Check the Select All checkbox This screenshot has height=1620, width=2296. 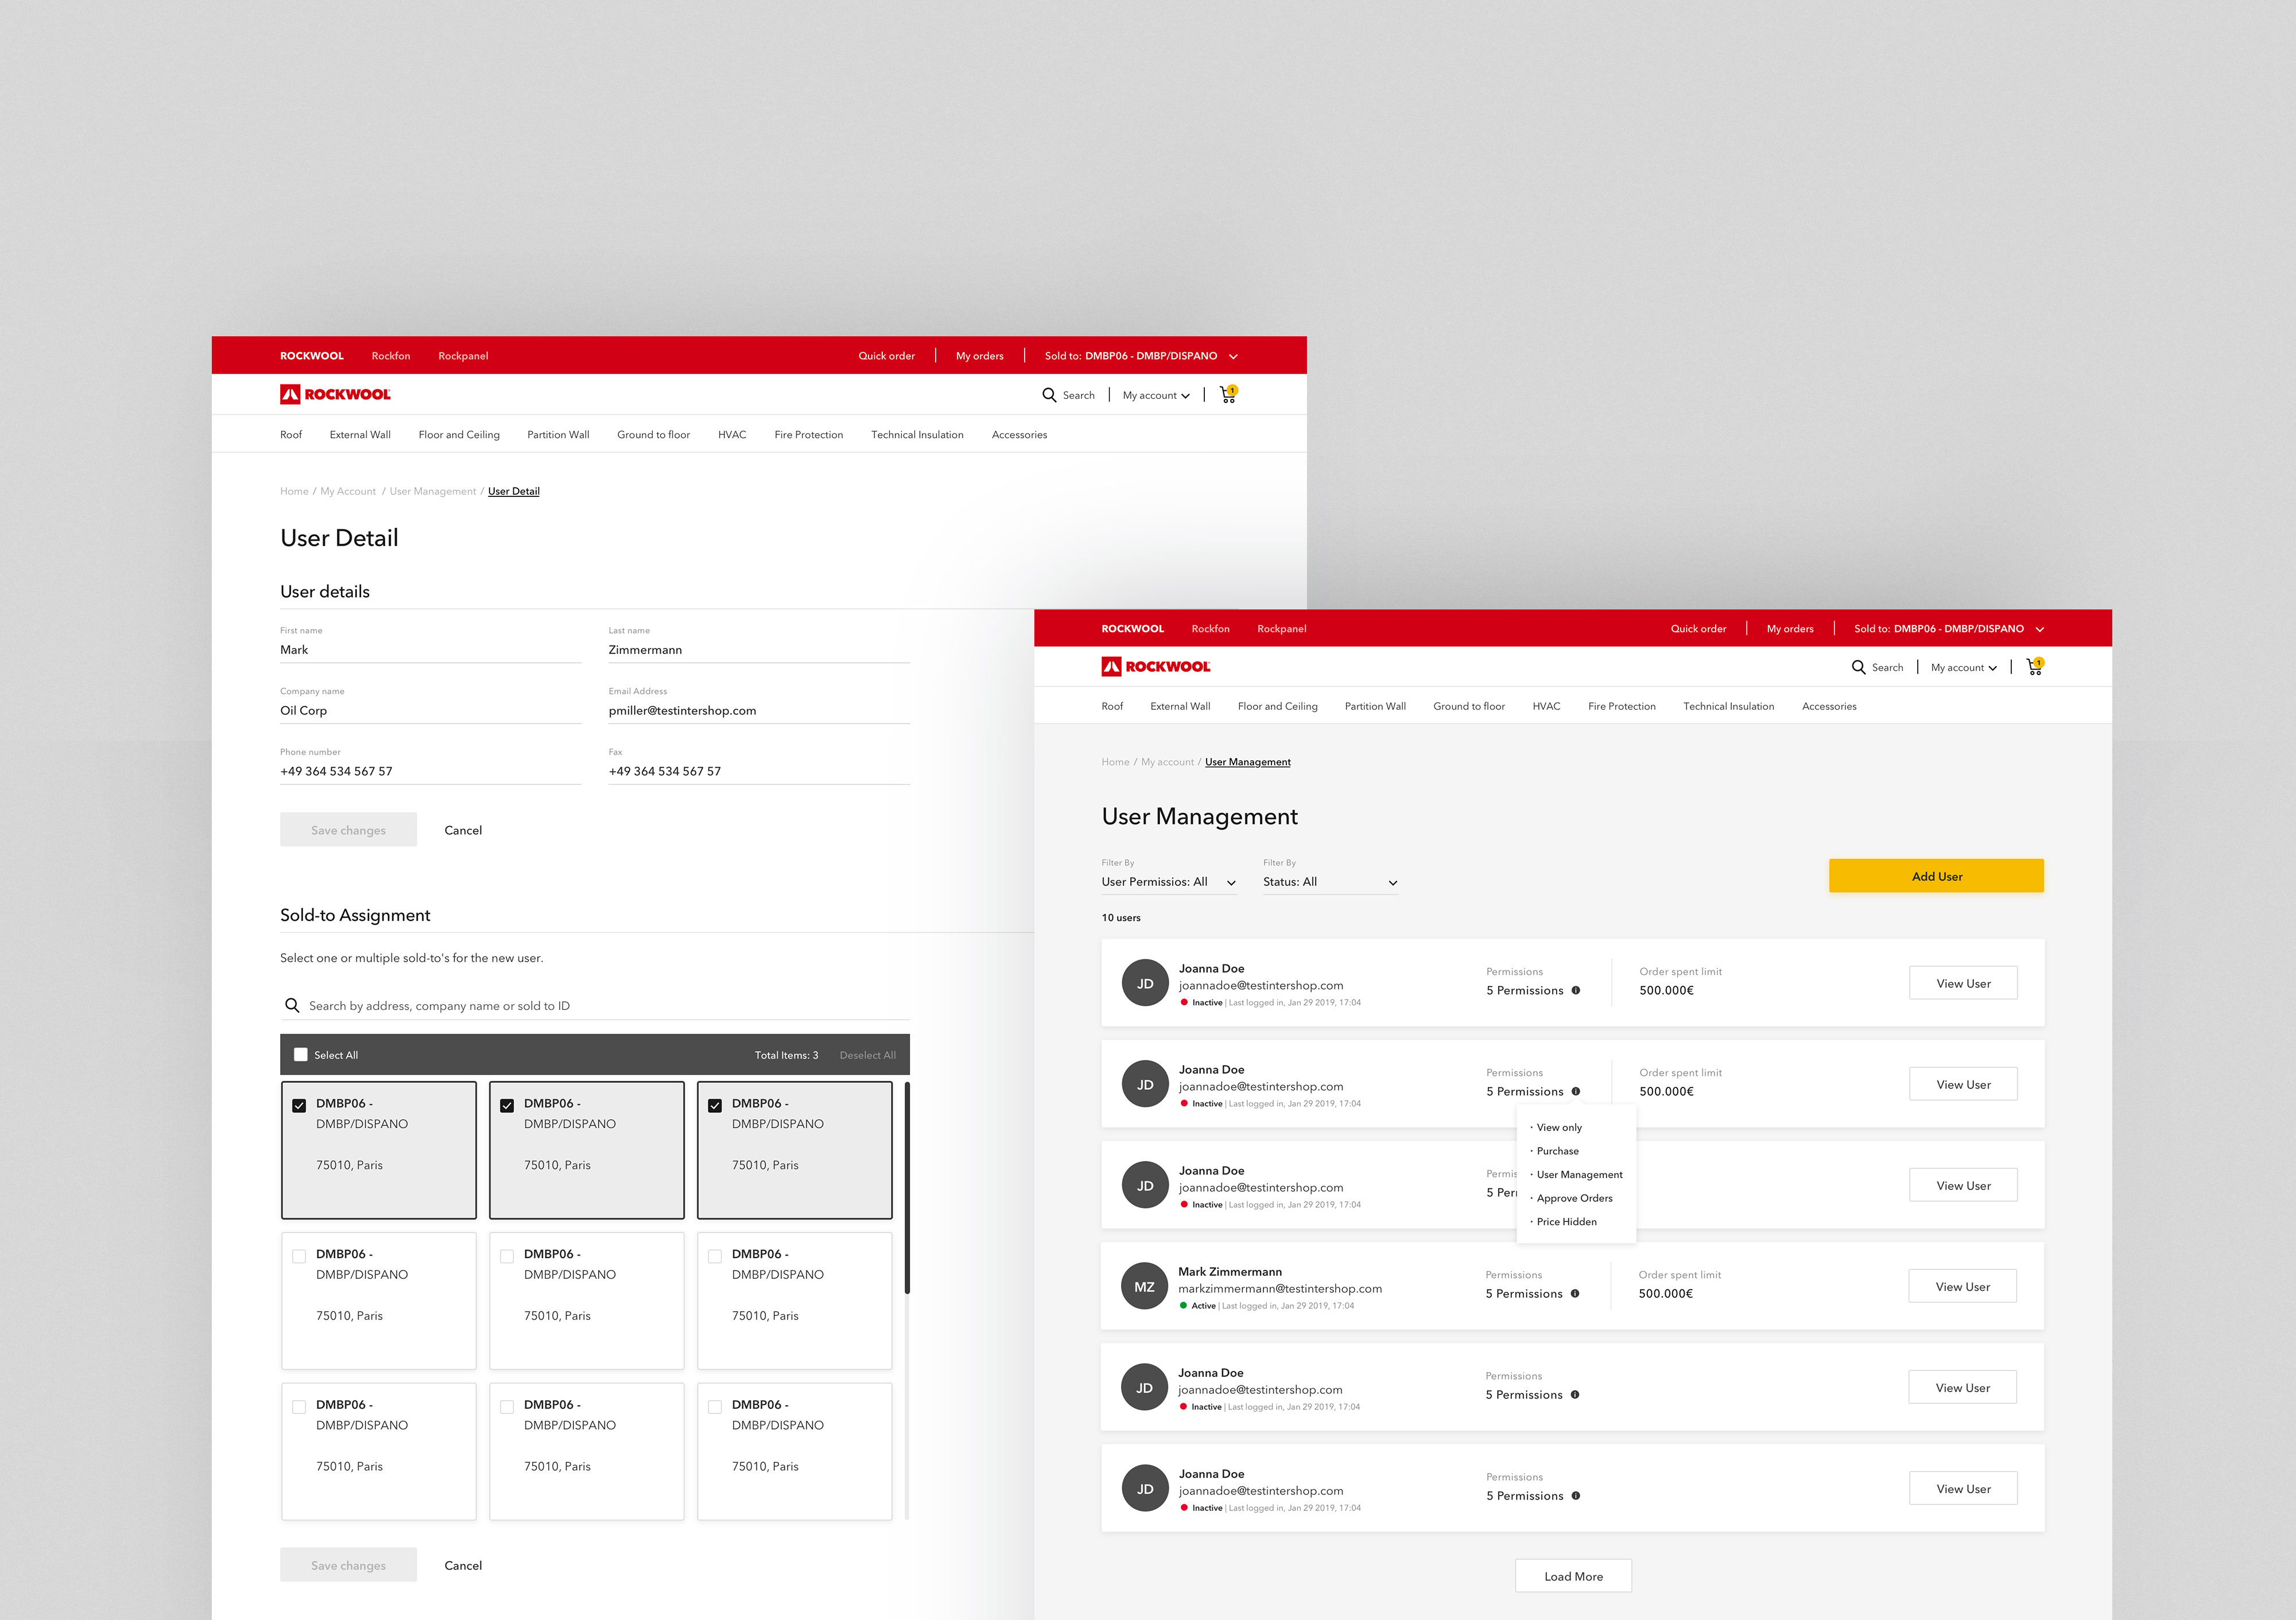pos(300,1055)
